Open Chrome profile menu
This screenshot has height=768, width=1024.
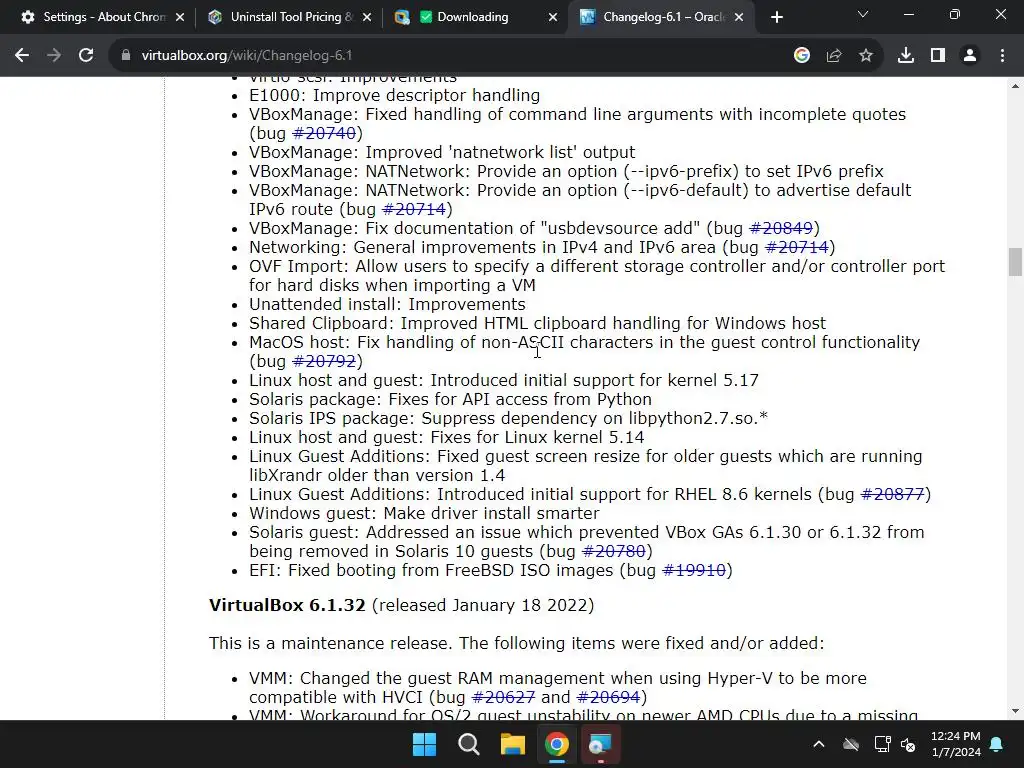[x=970, y=56]
